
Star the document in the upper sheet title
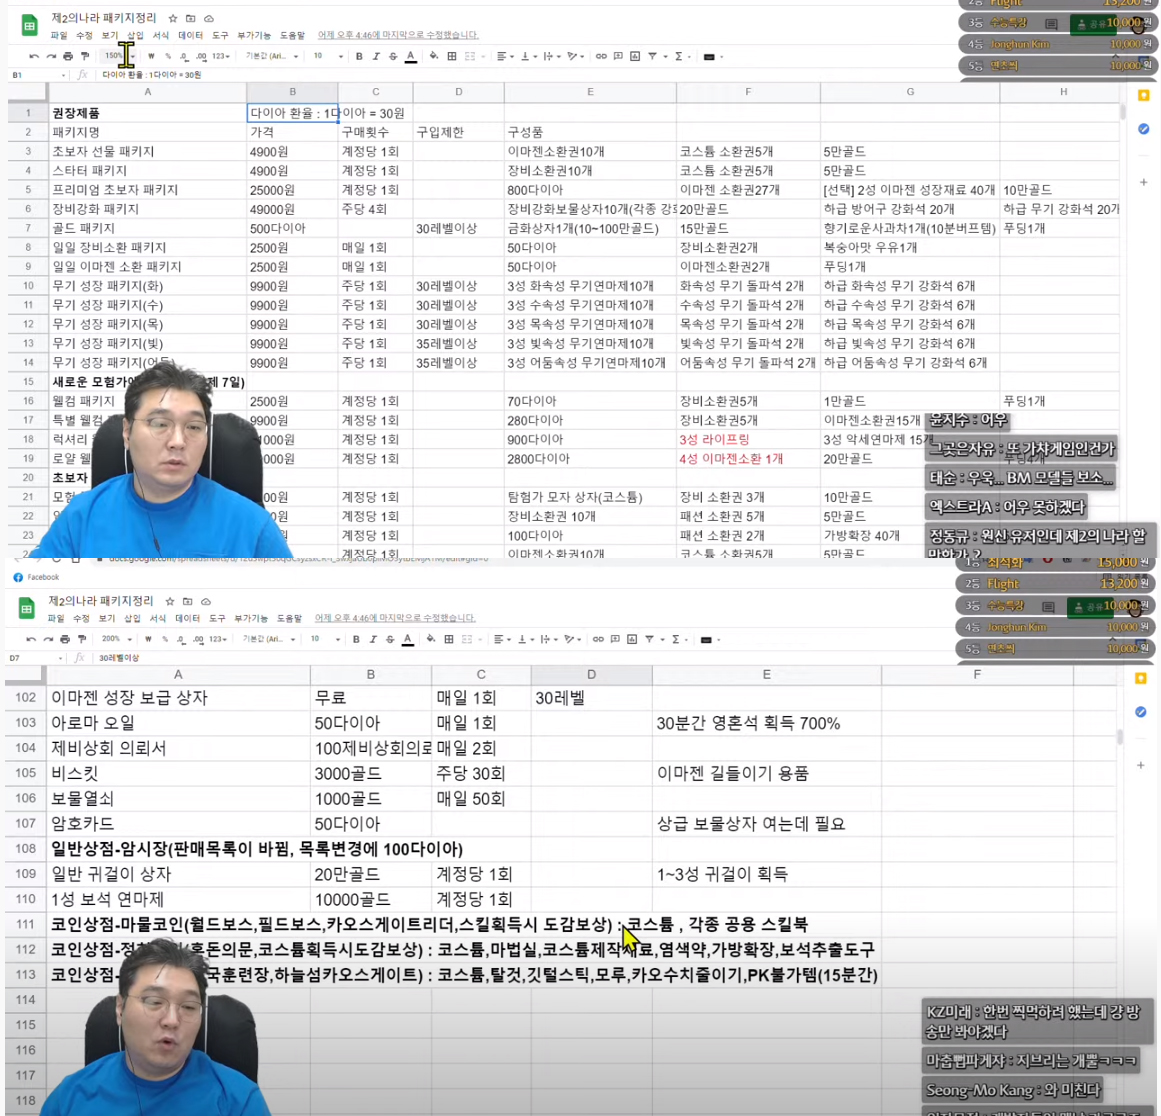(x=173, y=18)
